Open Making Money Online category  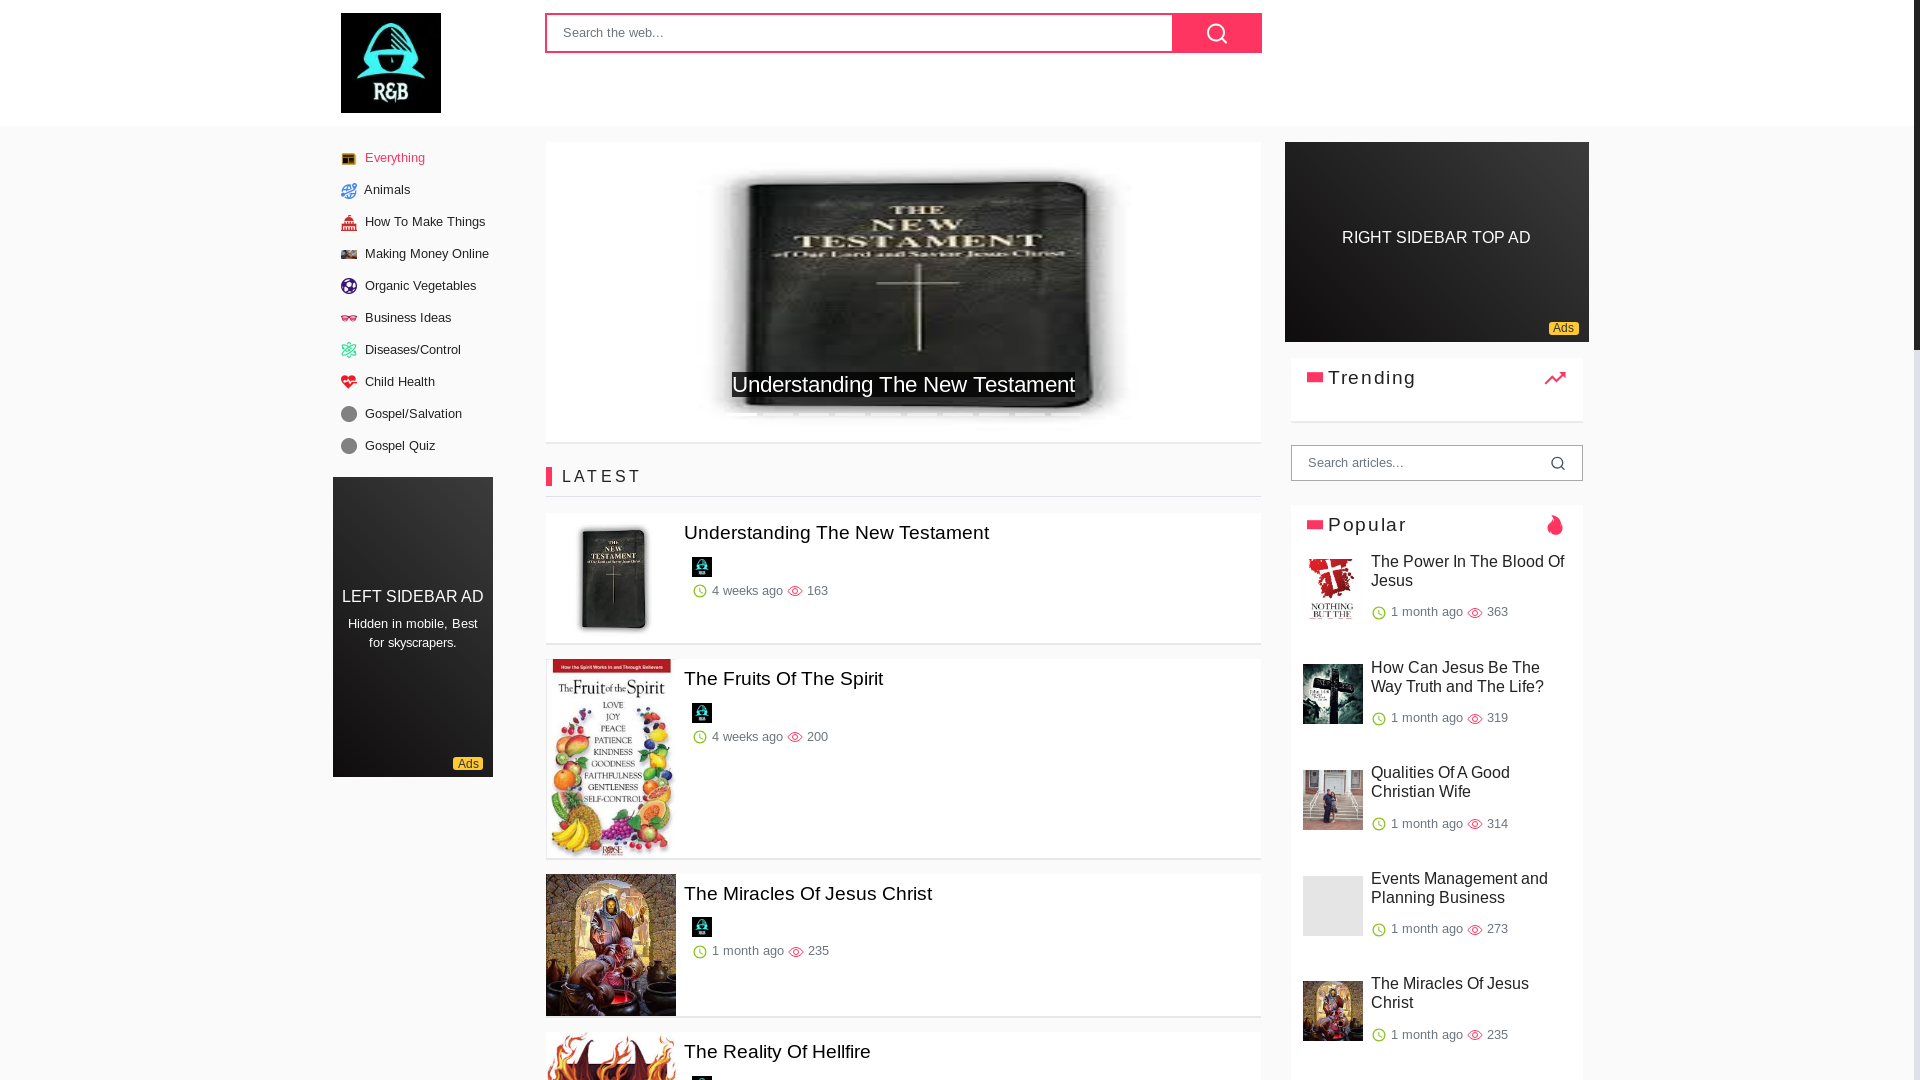[426, 254]
